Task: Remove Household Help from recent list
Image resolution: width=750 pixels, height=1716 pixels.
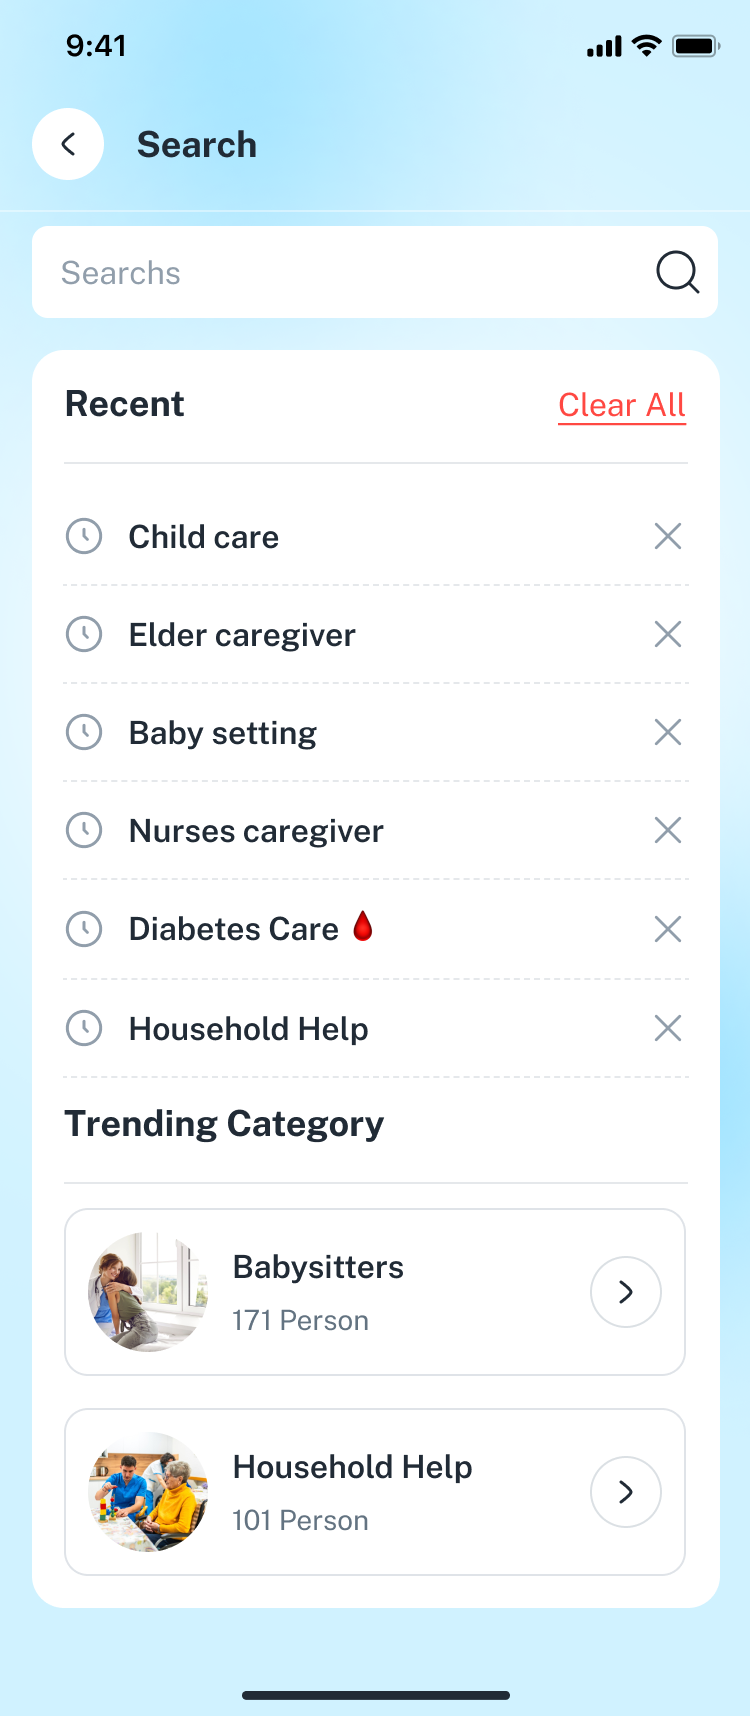Action: pos(667,1028)
